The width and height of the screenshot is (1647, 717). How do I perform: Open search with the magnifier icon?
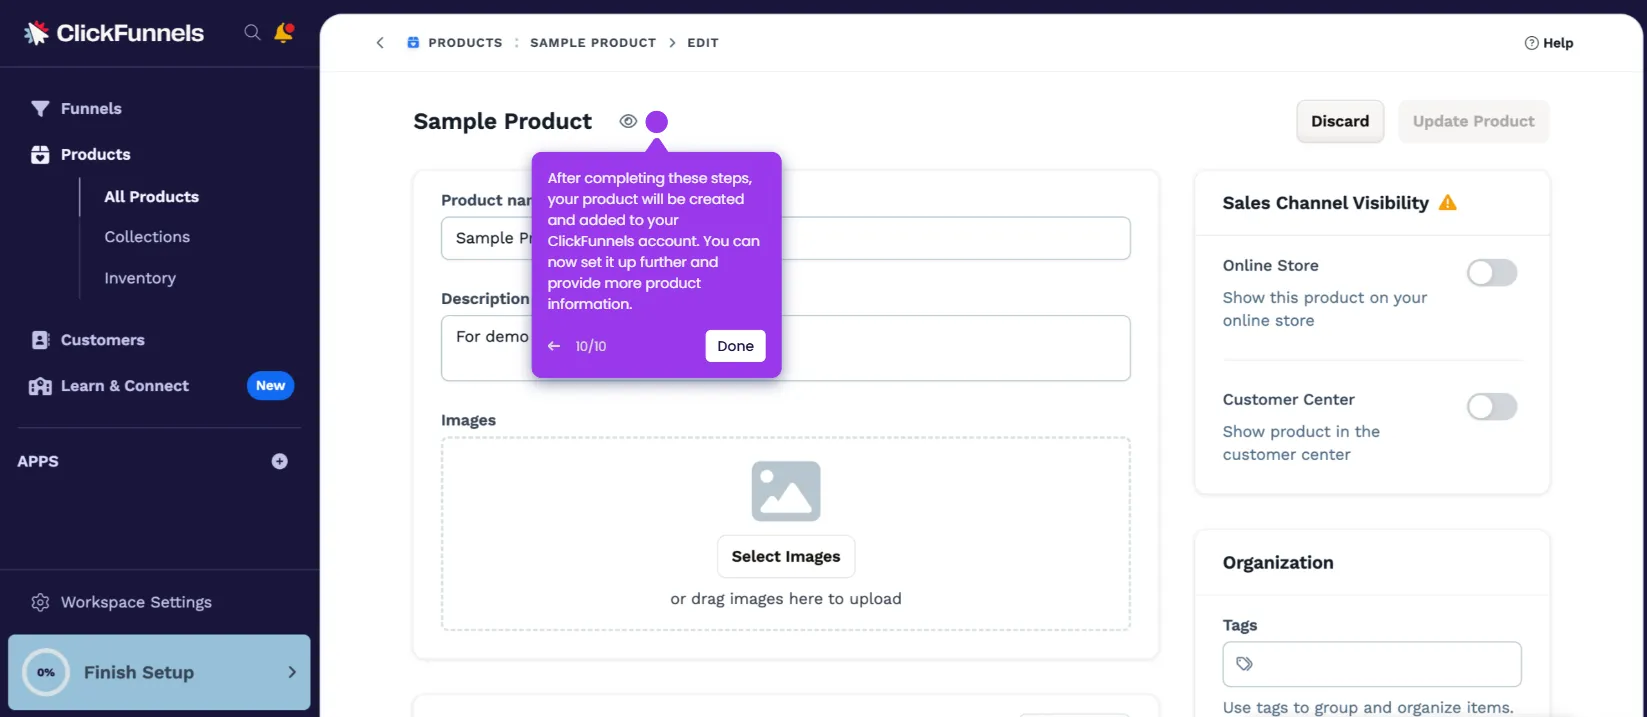tap(252, 33)
